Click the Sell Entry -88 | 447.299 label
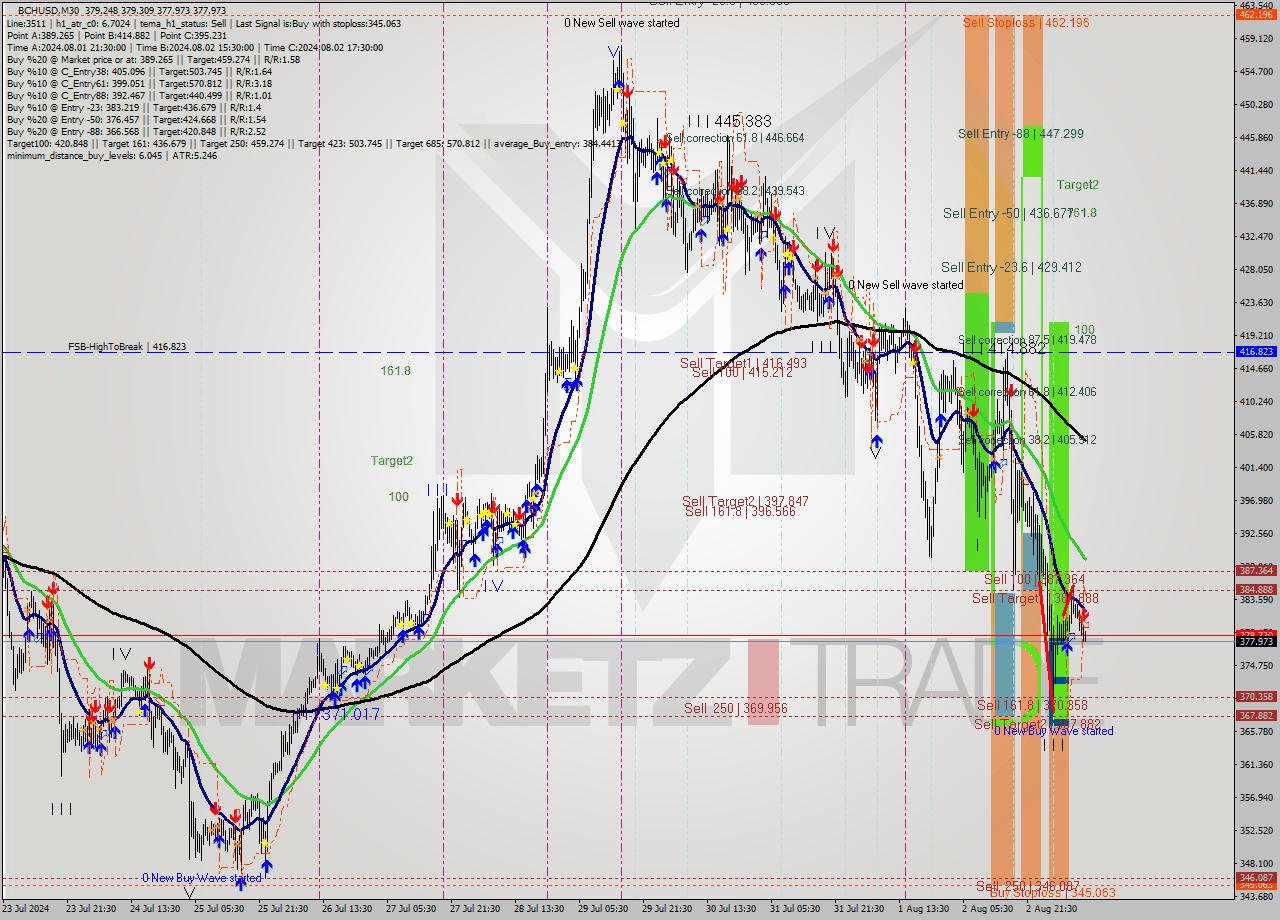This screenshot has width=1280, height=920. coord(1020,133)
